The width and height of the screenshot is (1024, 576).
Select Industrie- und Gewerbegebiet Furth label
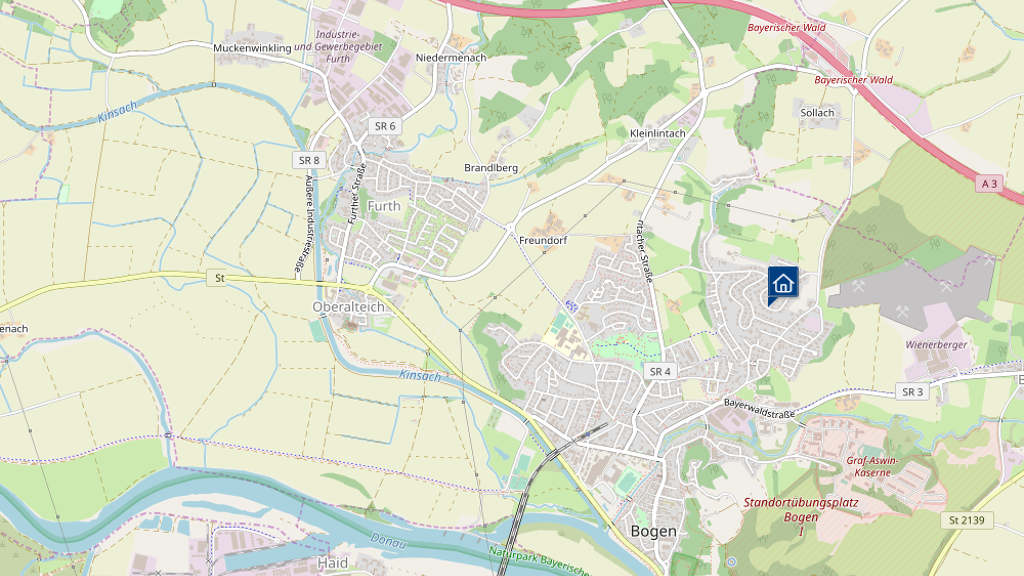338,46
